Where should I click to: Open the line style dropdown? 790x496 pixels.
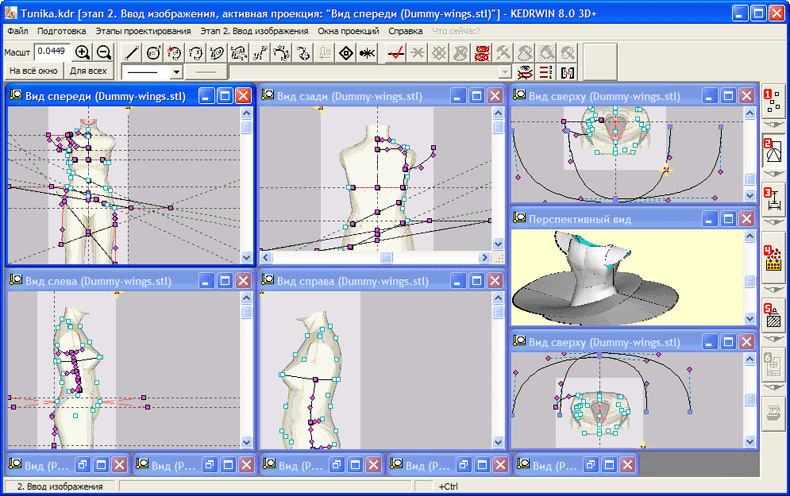click(x=176, y=72)
